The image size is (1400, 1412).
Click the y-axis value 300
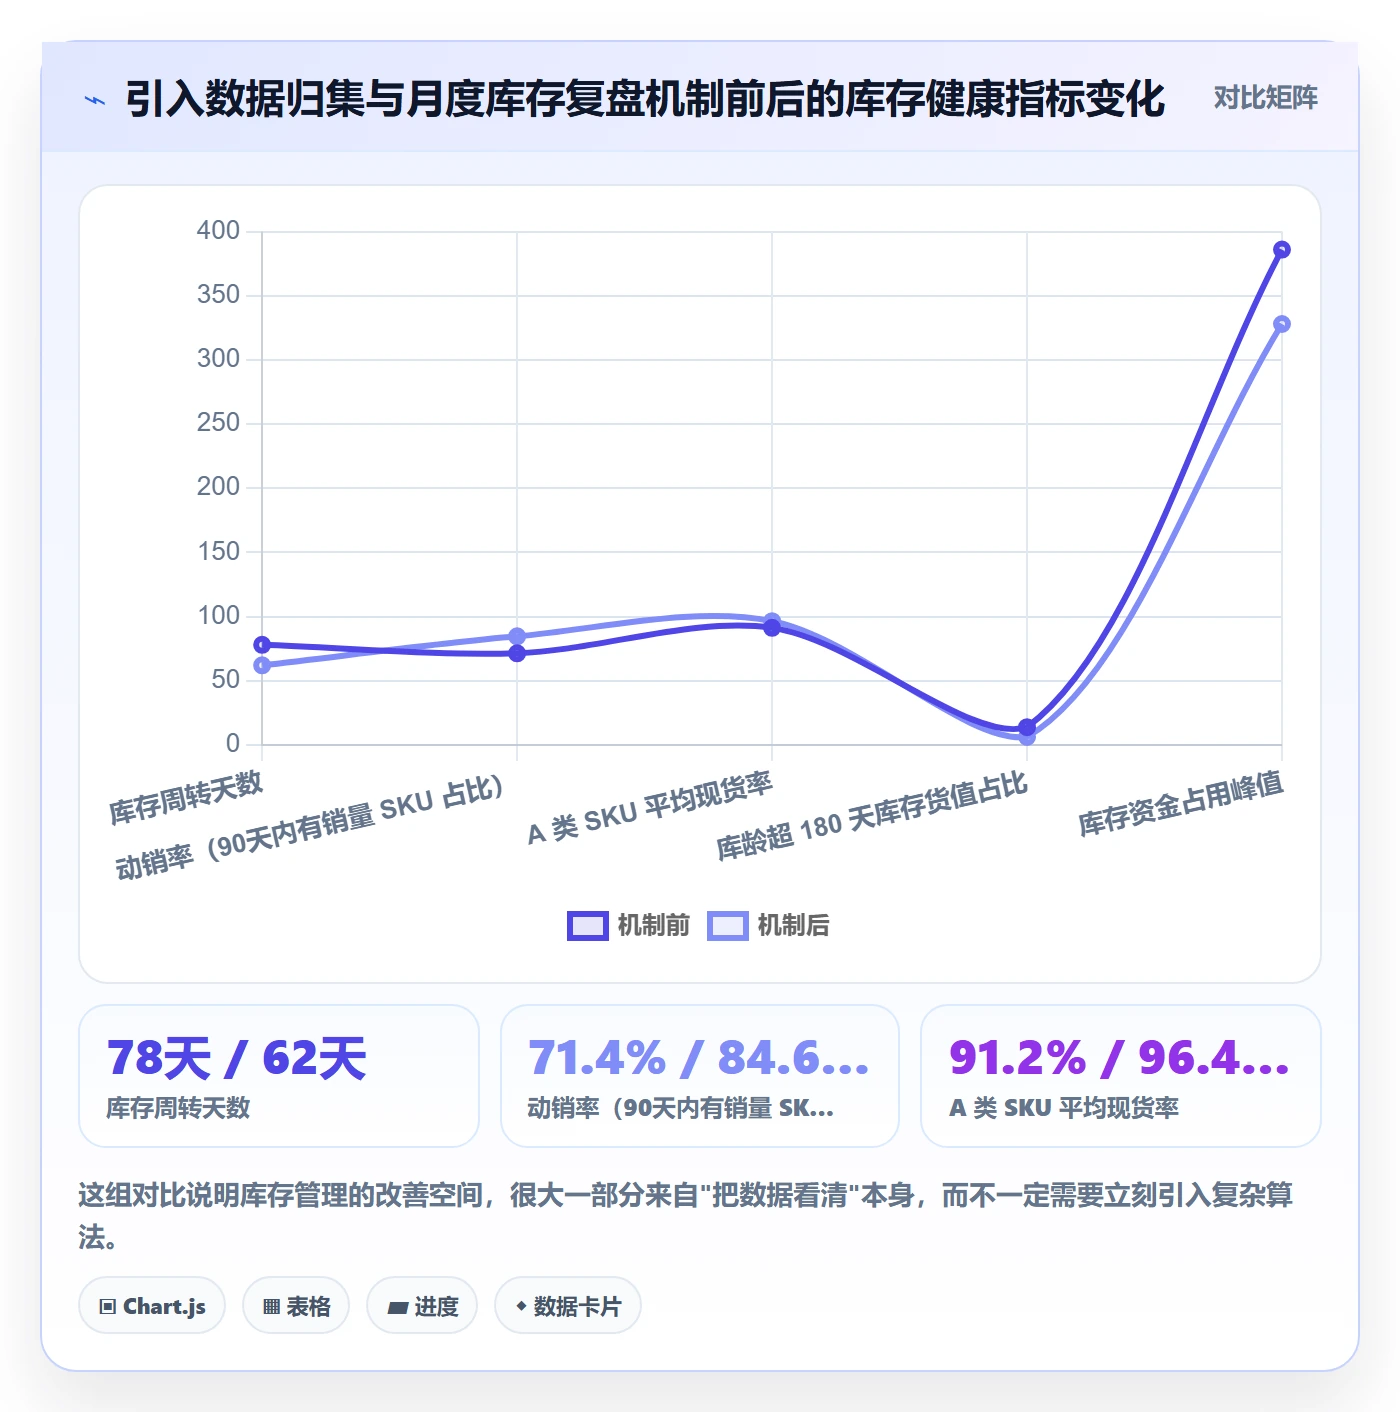tap(218, 359)
